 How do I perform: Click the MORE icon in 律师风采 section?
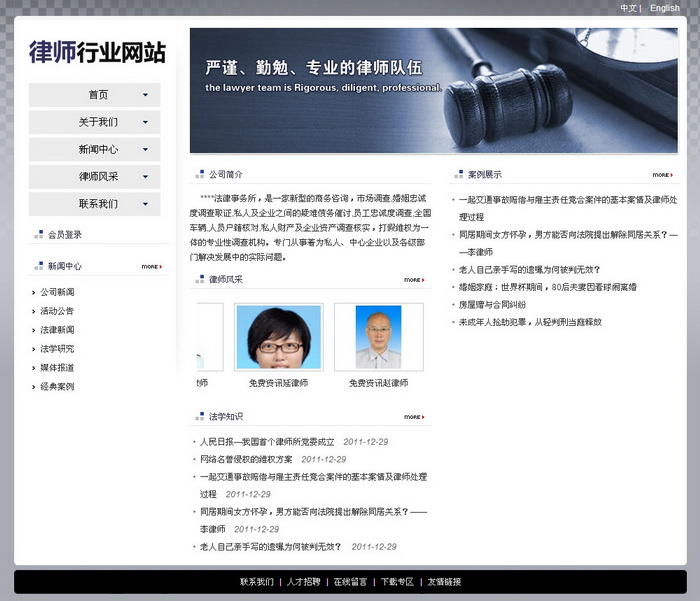coord(414,280)
